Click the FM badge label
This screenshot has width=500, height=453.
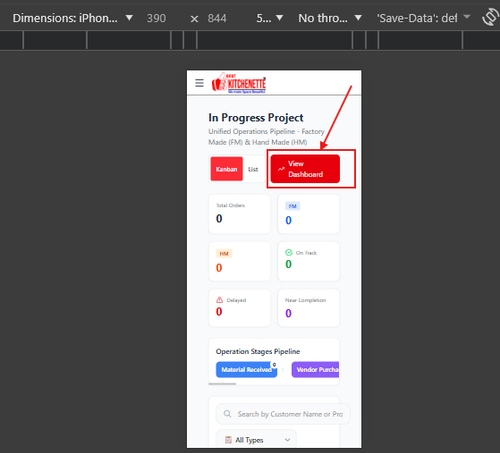pos(292,206)
